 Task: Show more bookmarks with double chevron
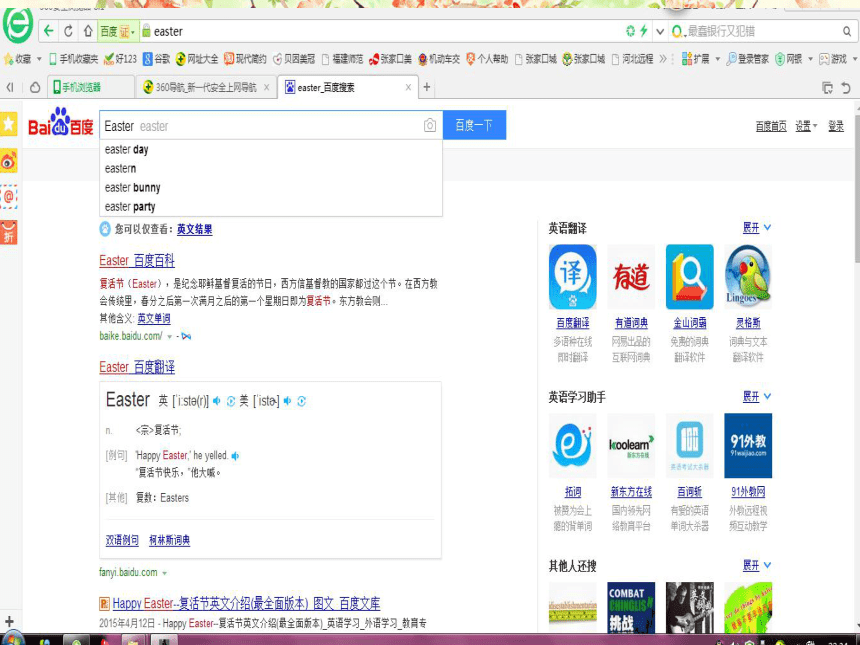pyautogui.click(x=663, y=59)
